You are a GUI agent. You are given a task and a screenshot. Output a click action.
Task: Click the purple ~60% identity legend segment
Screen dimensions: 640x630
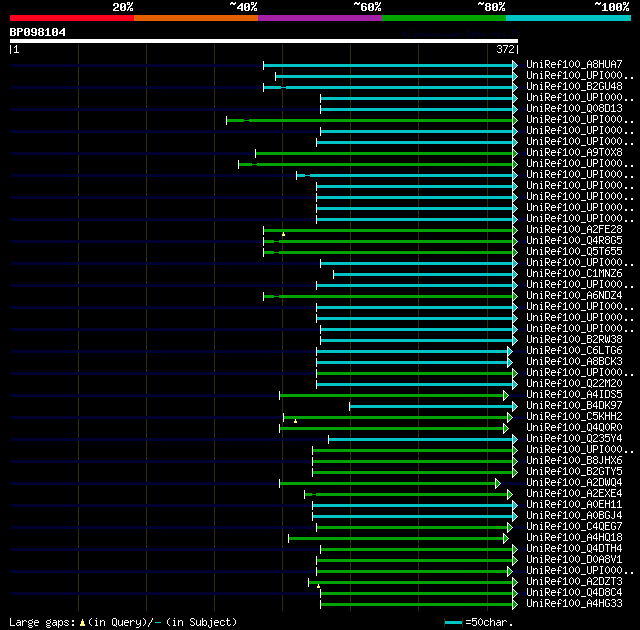(x=320, y=18)
